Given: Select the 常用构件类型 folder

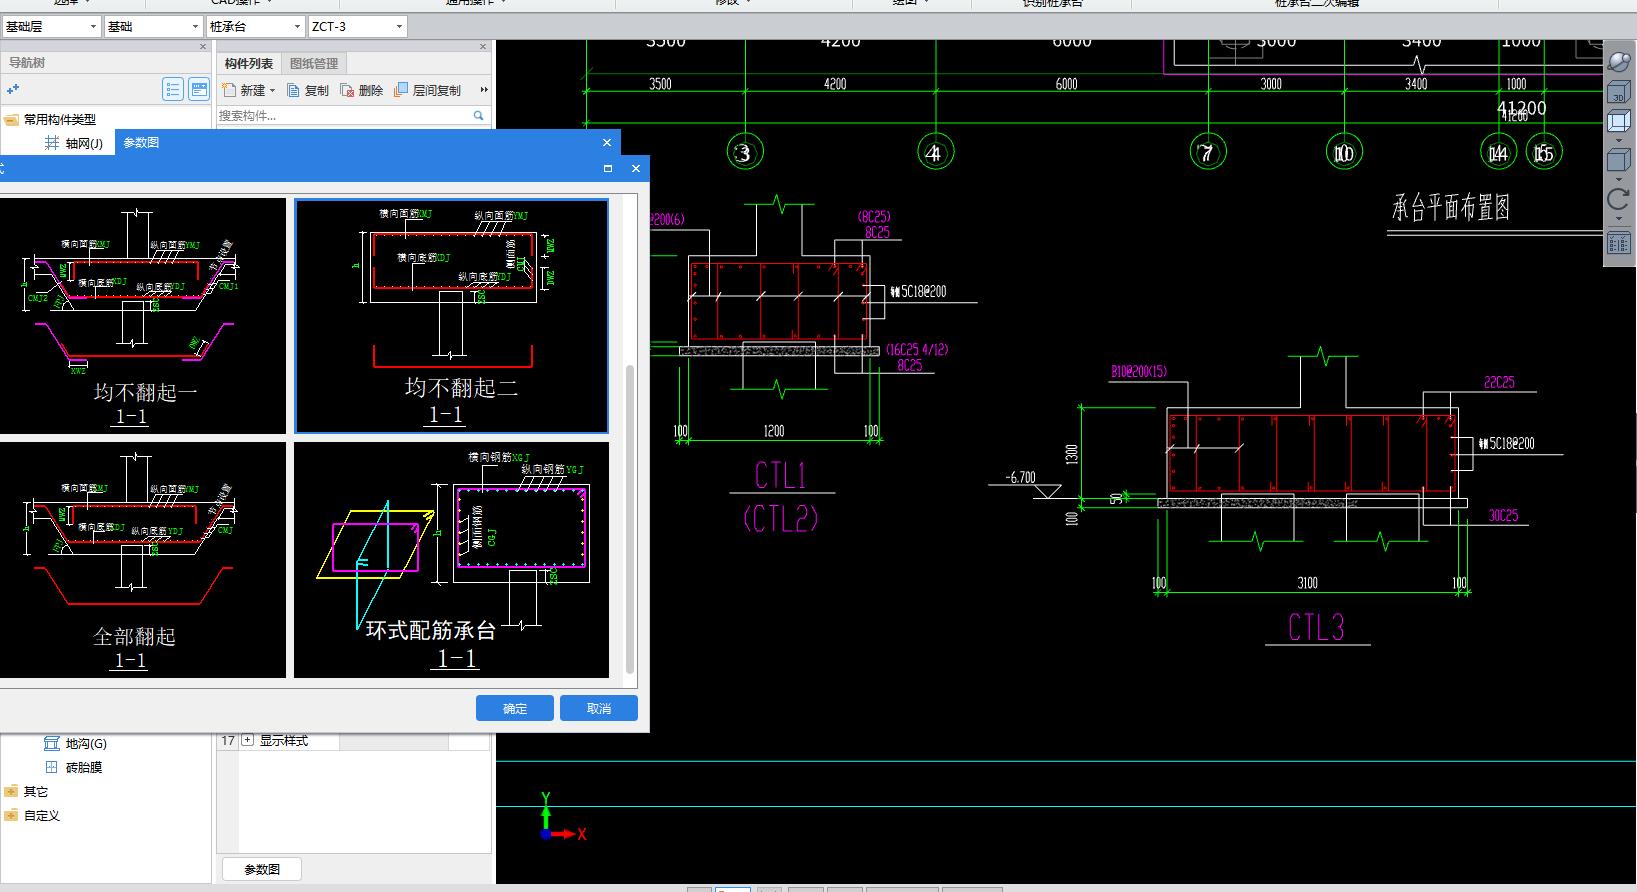Looking at the screenshot, I should (60, 119).
